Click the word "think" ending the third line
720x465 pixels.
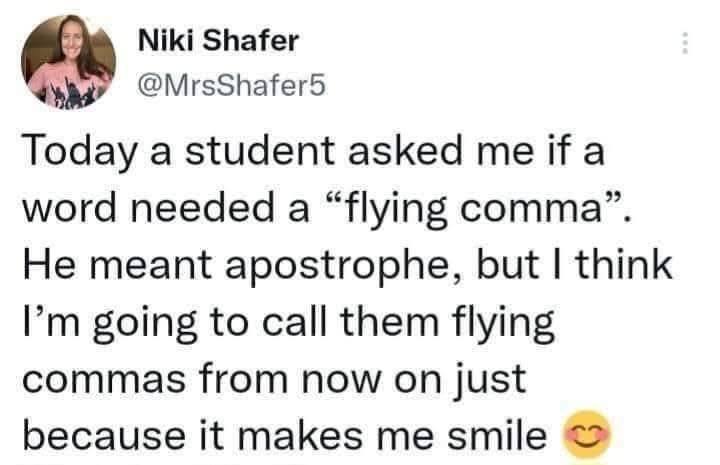pos(624,264)
